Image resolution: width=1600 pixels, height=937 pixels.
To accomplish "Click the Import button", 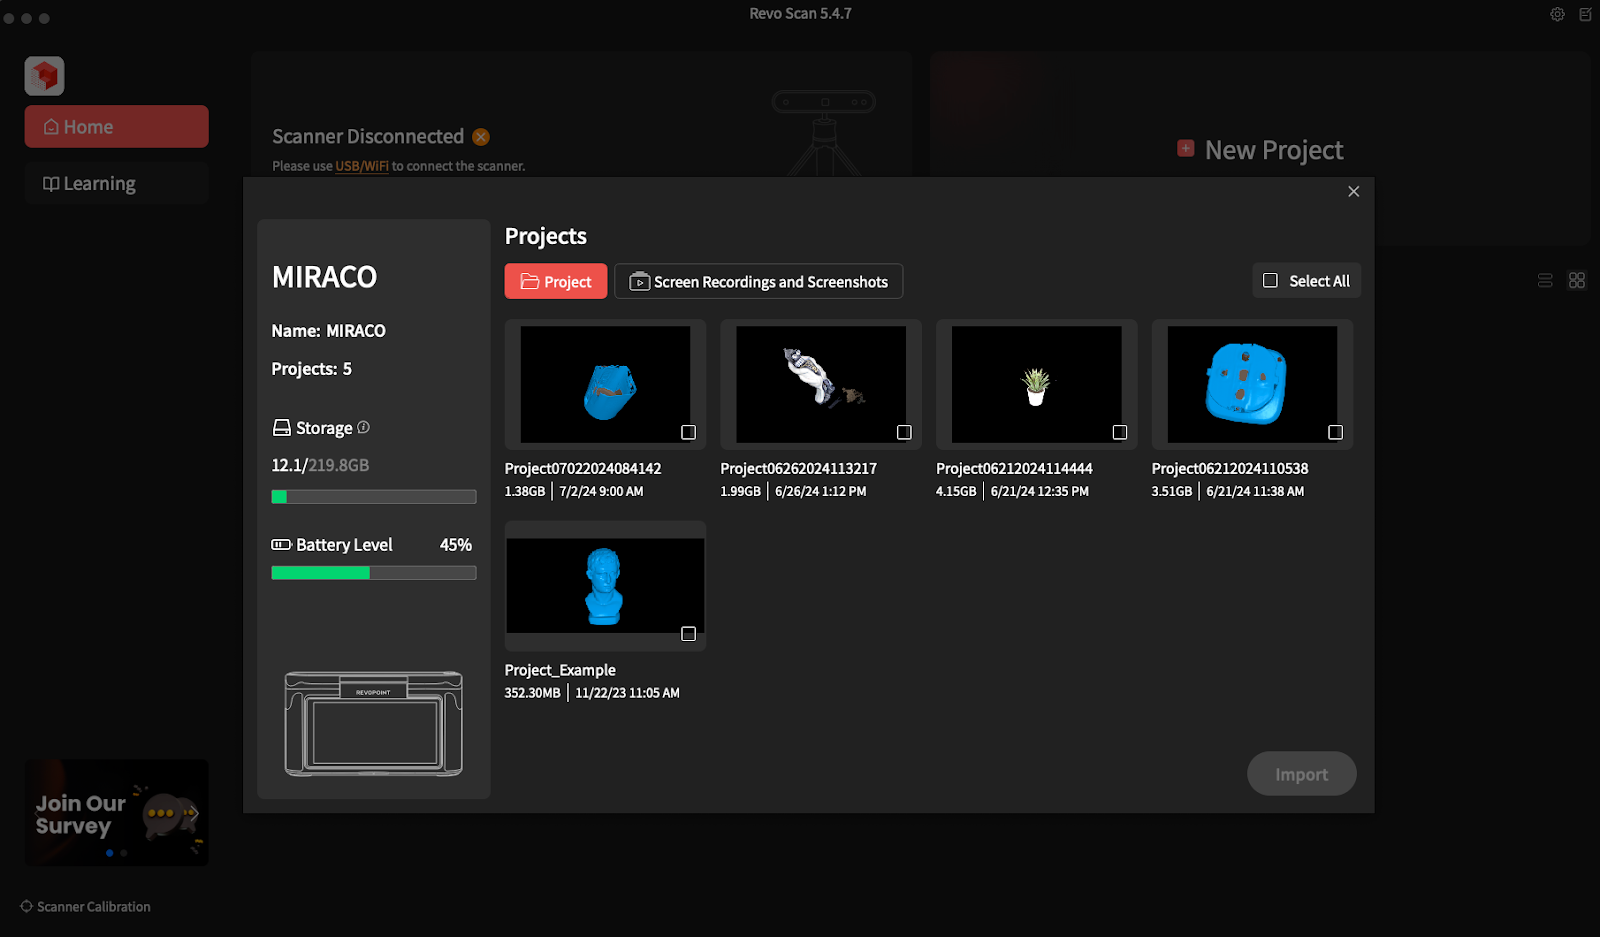I will [1301, 774].
